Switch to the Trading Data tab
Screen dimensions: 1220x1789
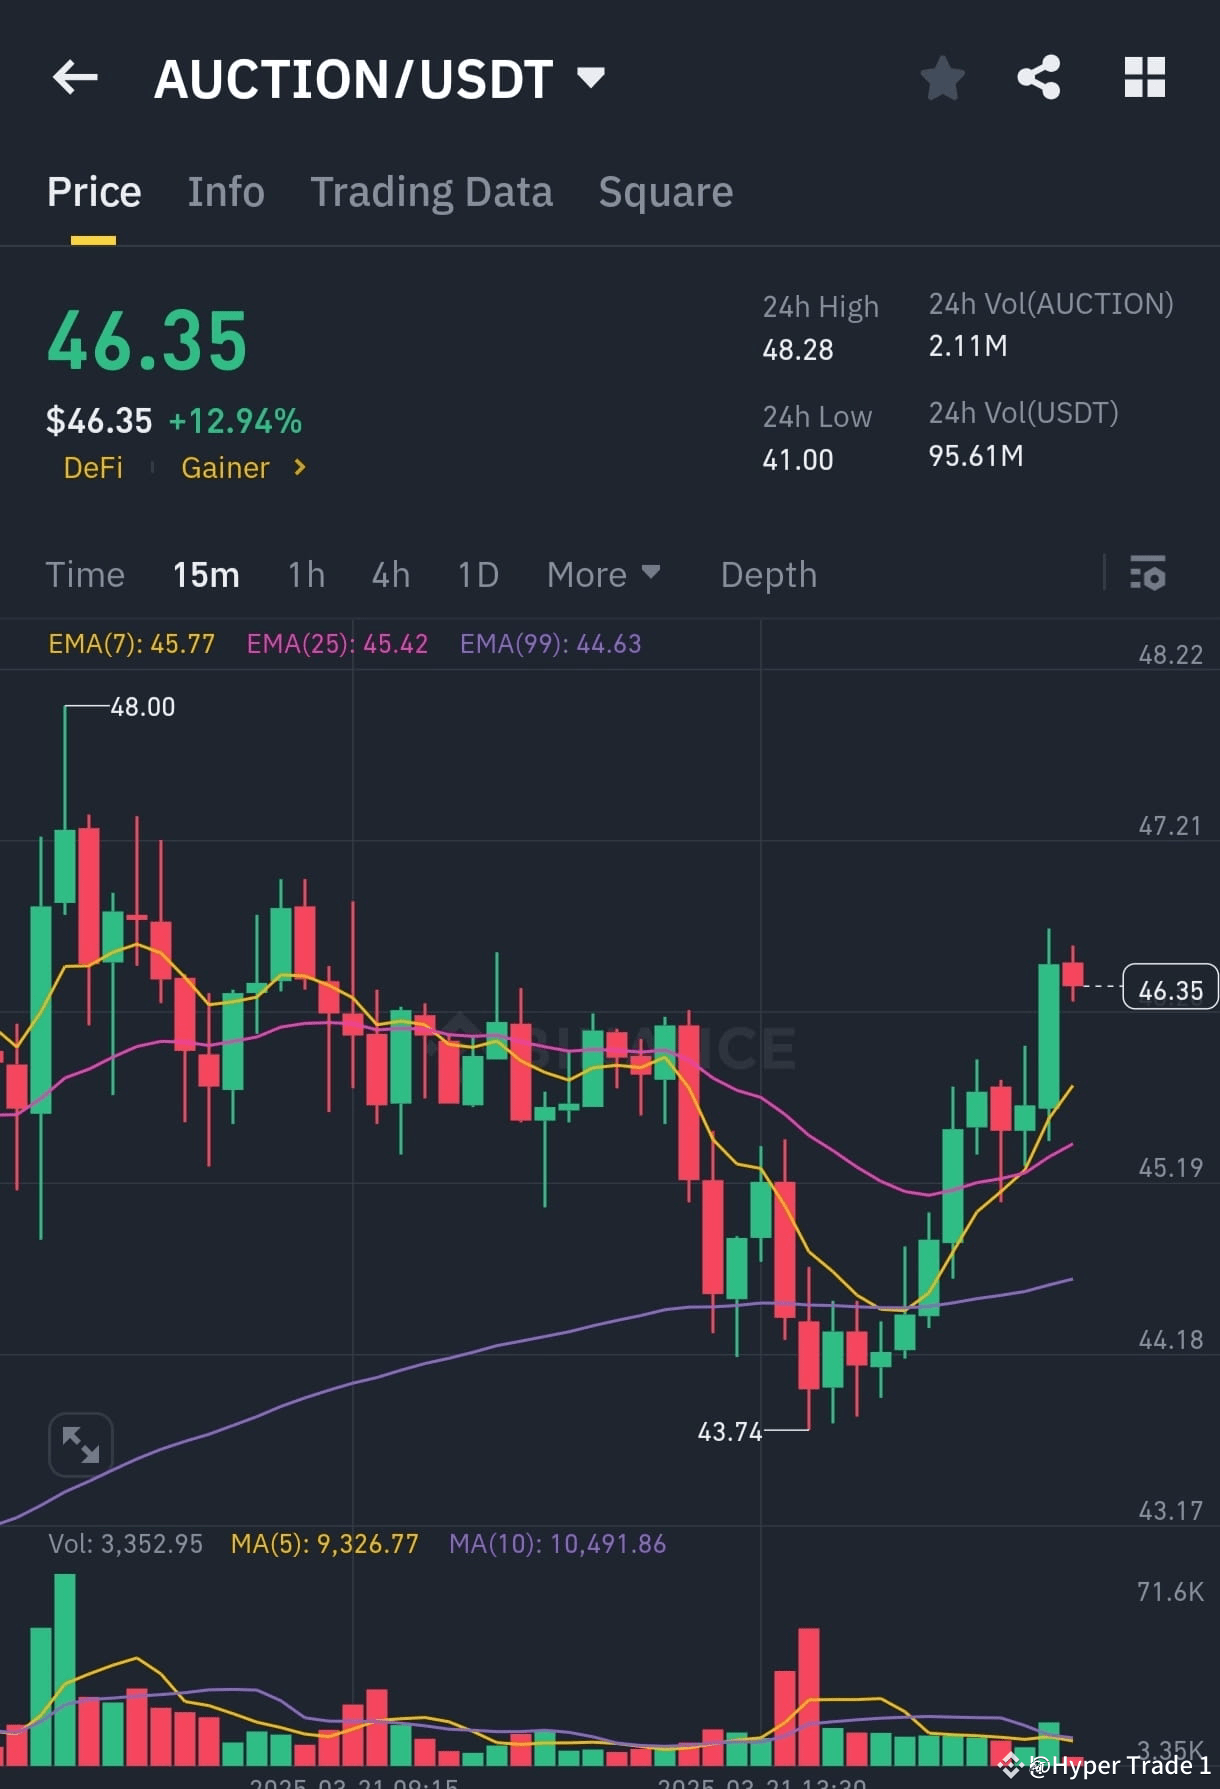coord(432,191)
